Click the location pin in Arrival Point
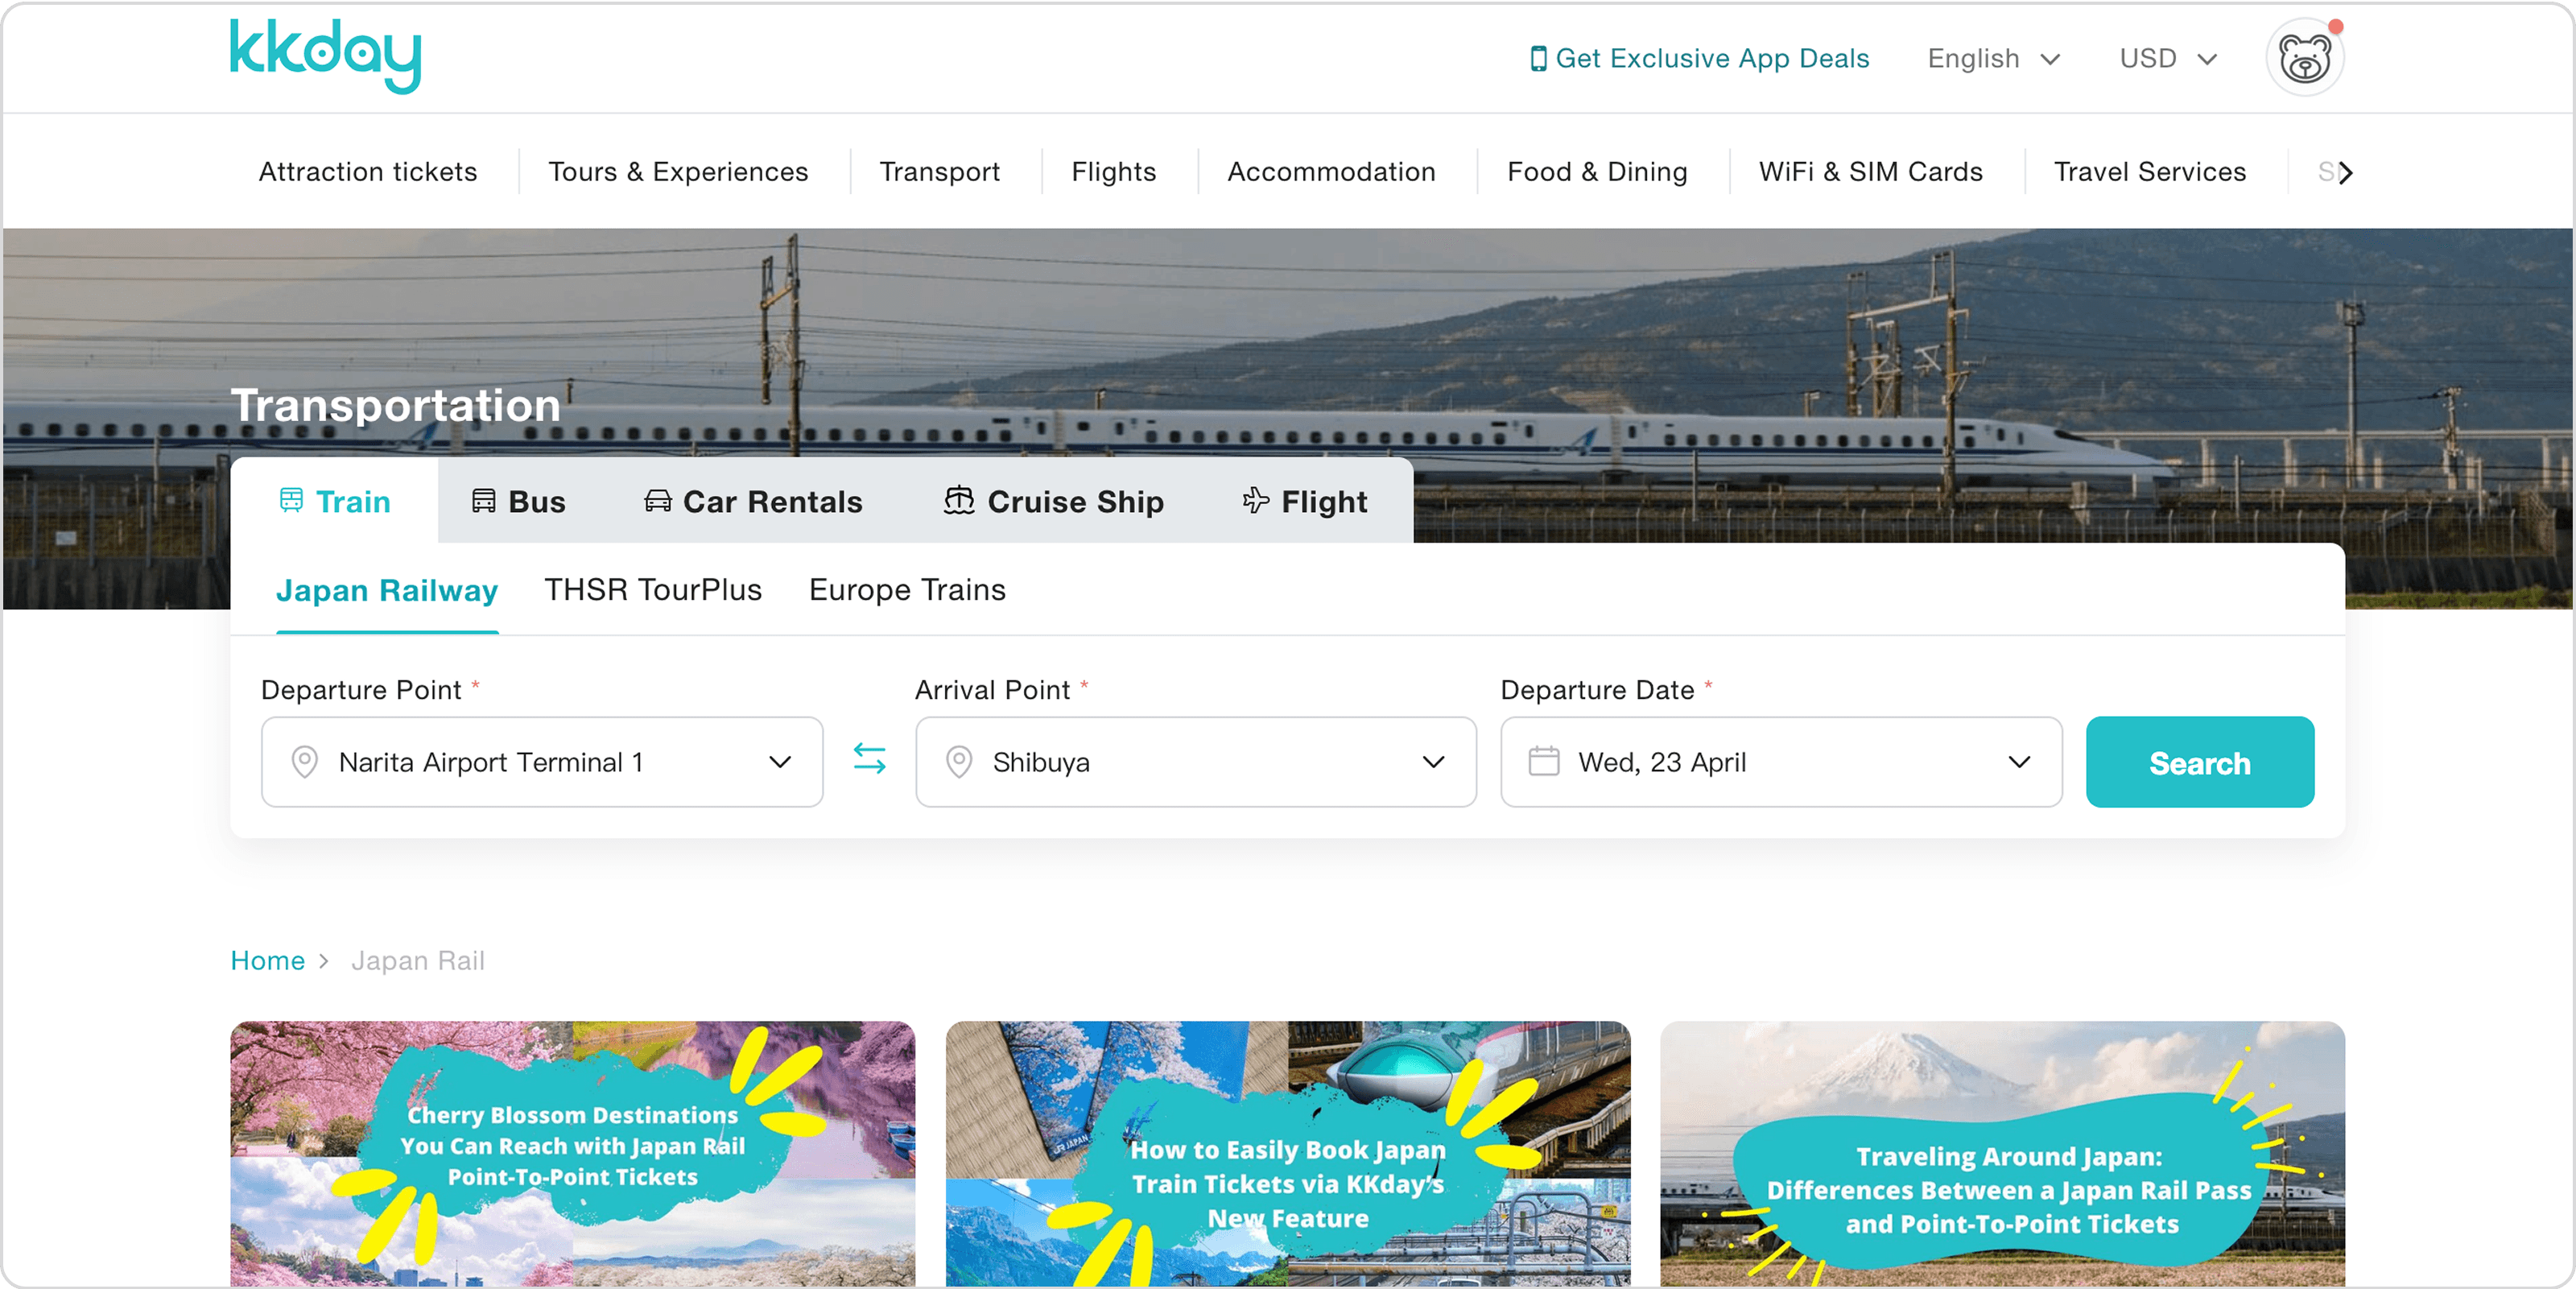 coord(958,762)
